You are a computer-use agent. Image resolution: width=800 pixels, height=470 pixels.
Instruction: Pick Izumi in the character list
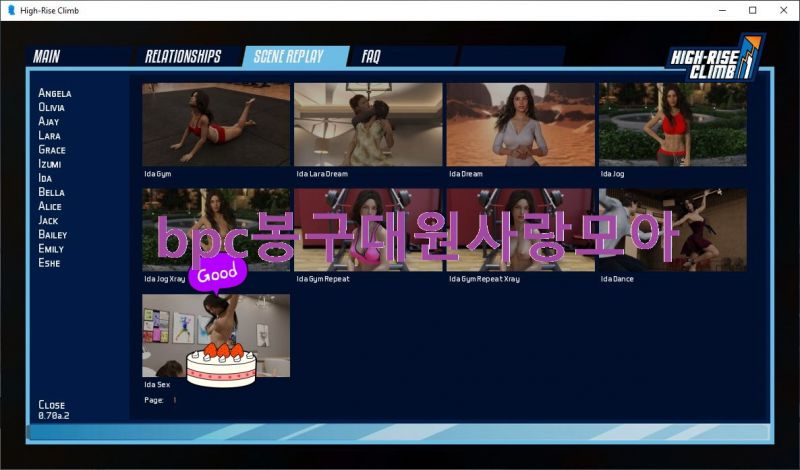point(49,164)
